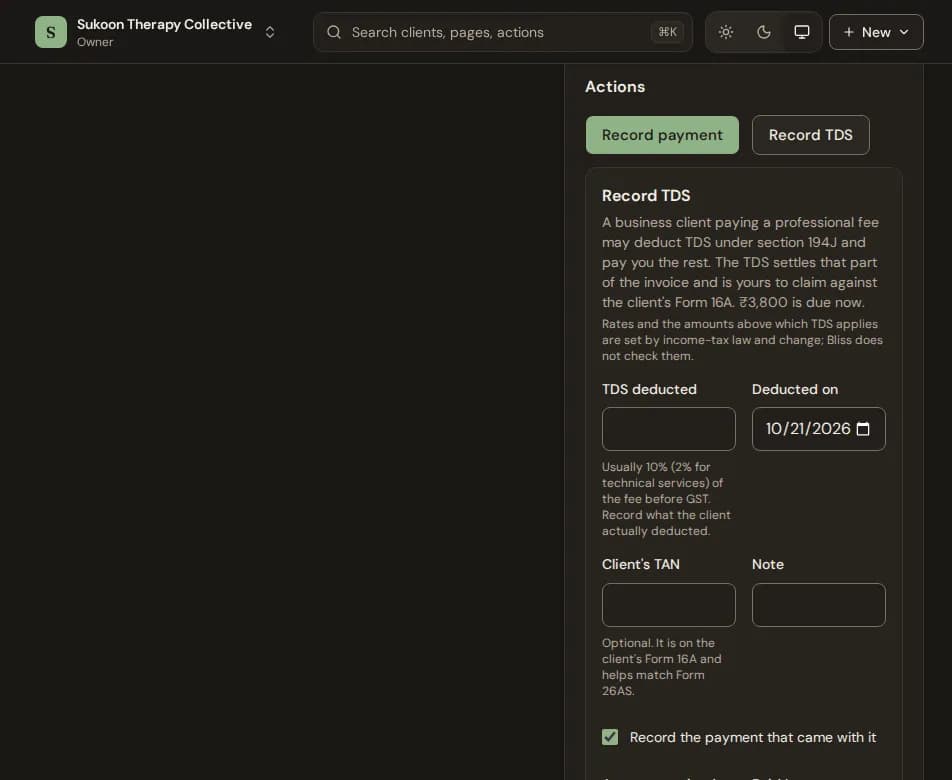952x780 pixels.
Task: Click the Owner role label
Action: [x=95, y=42]
